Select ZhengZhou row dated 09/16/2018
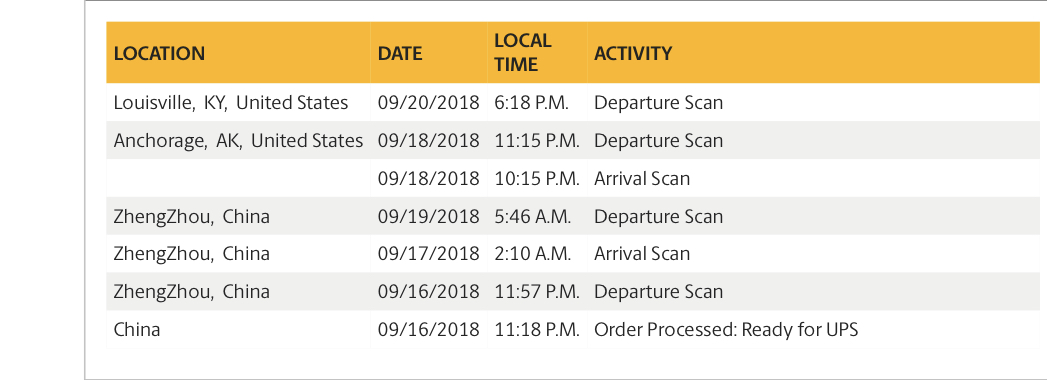 574,292
